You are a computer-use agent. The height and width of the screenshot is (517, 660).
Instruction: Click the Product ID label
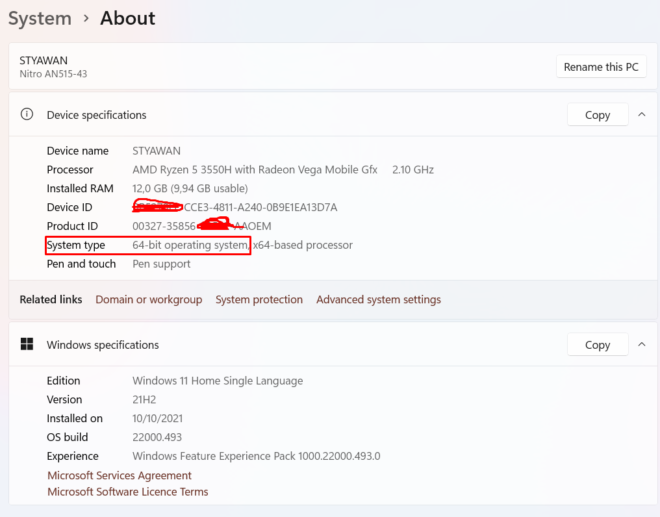(72, 226)
